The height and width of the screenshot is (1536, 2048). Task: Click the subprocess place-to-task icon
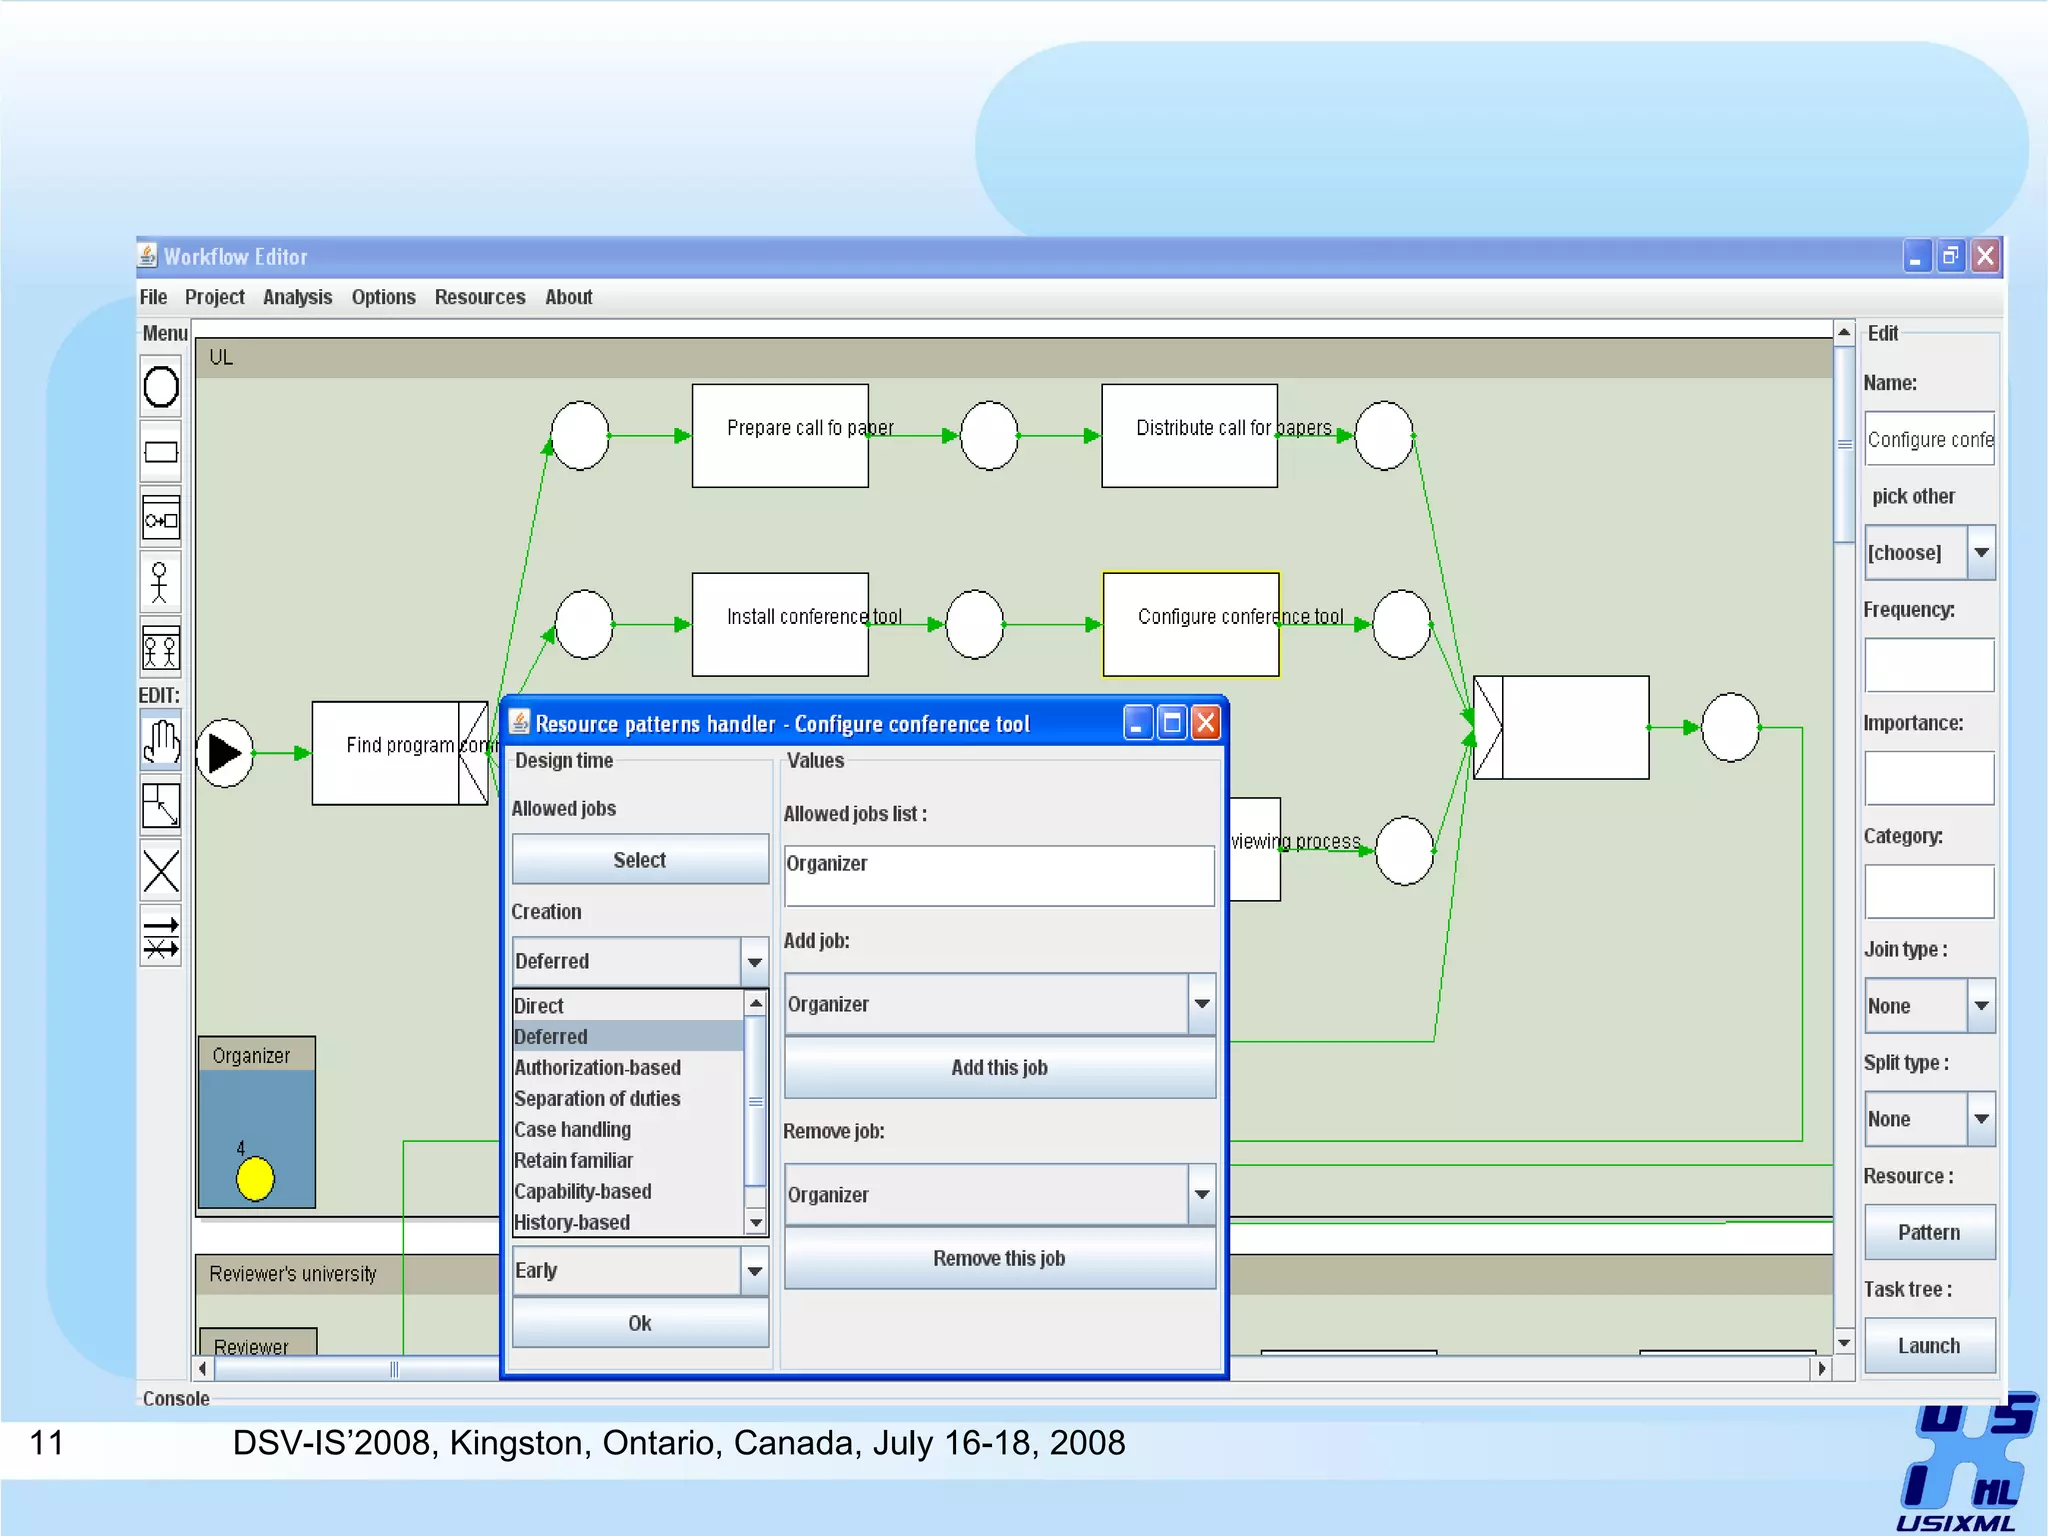(x=160, y=518)
